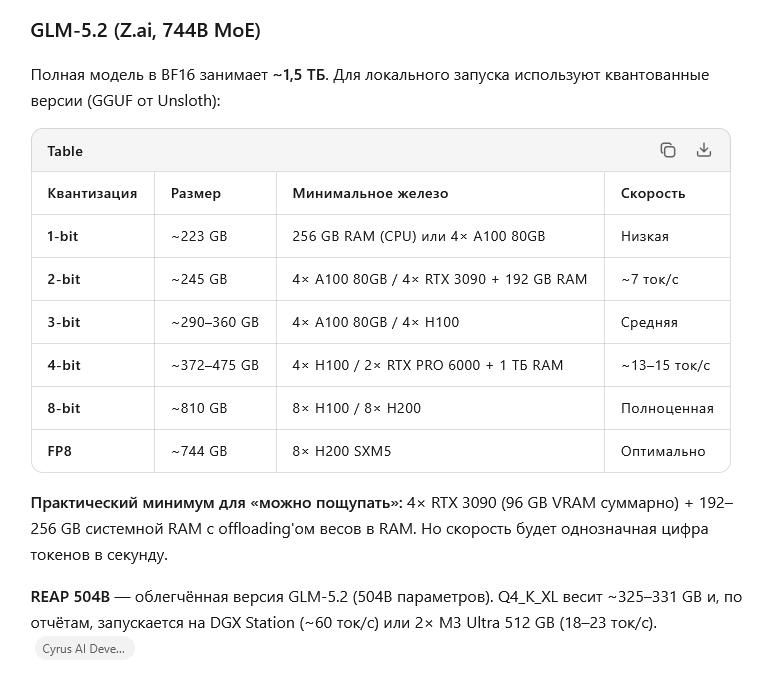Click the Скорость column header
773x676 pixels.
tap(653, 193)
